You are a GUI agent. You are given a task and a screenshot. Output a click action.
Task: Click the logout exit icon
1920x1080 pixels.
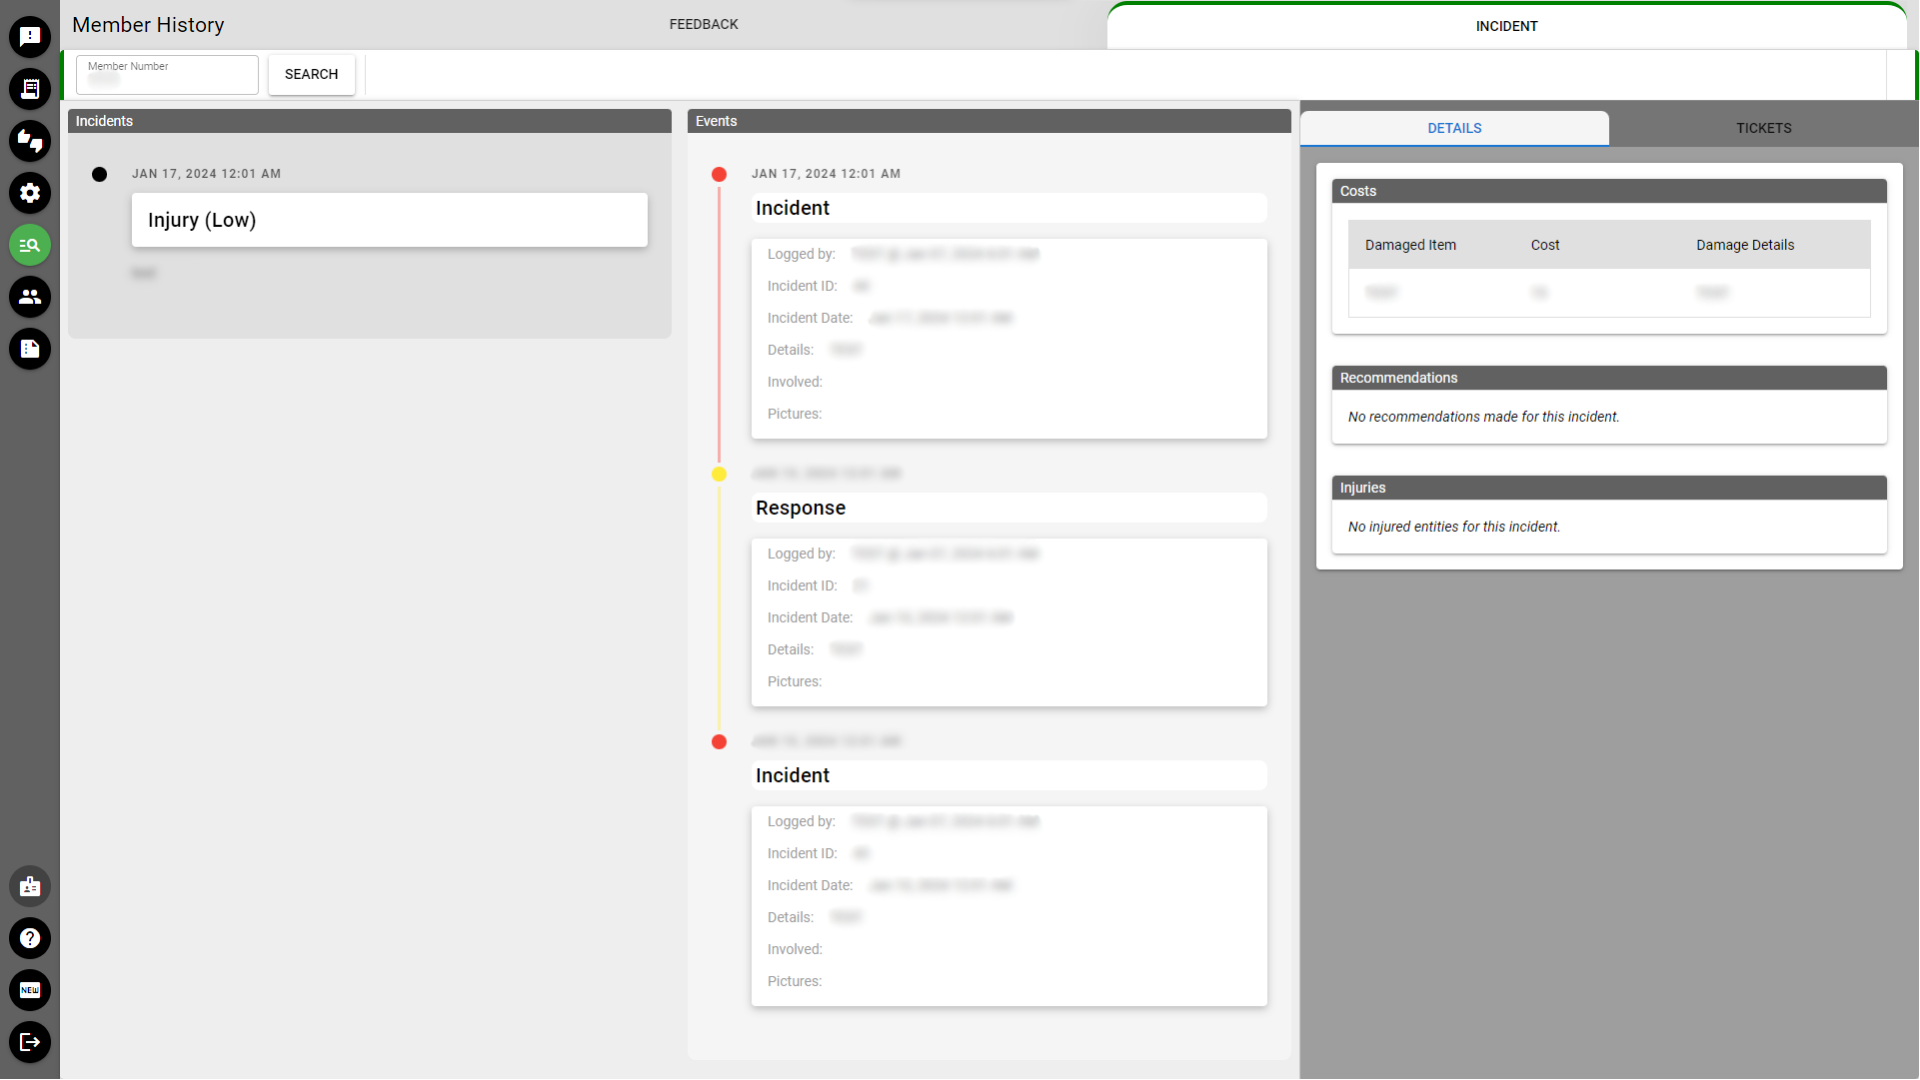click(30, 1042)
